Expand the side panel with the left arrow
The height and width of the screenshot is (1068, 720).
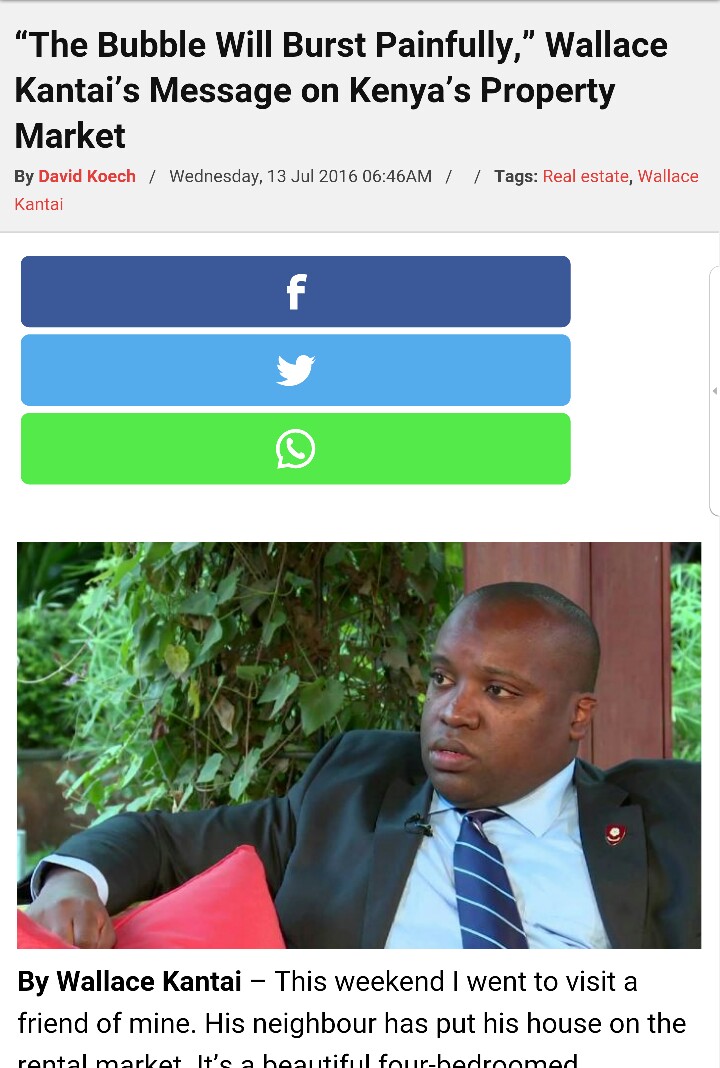715,391
